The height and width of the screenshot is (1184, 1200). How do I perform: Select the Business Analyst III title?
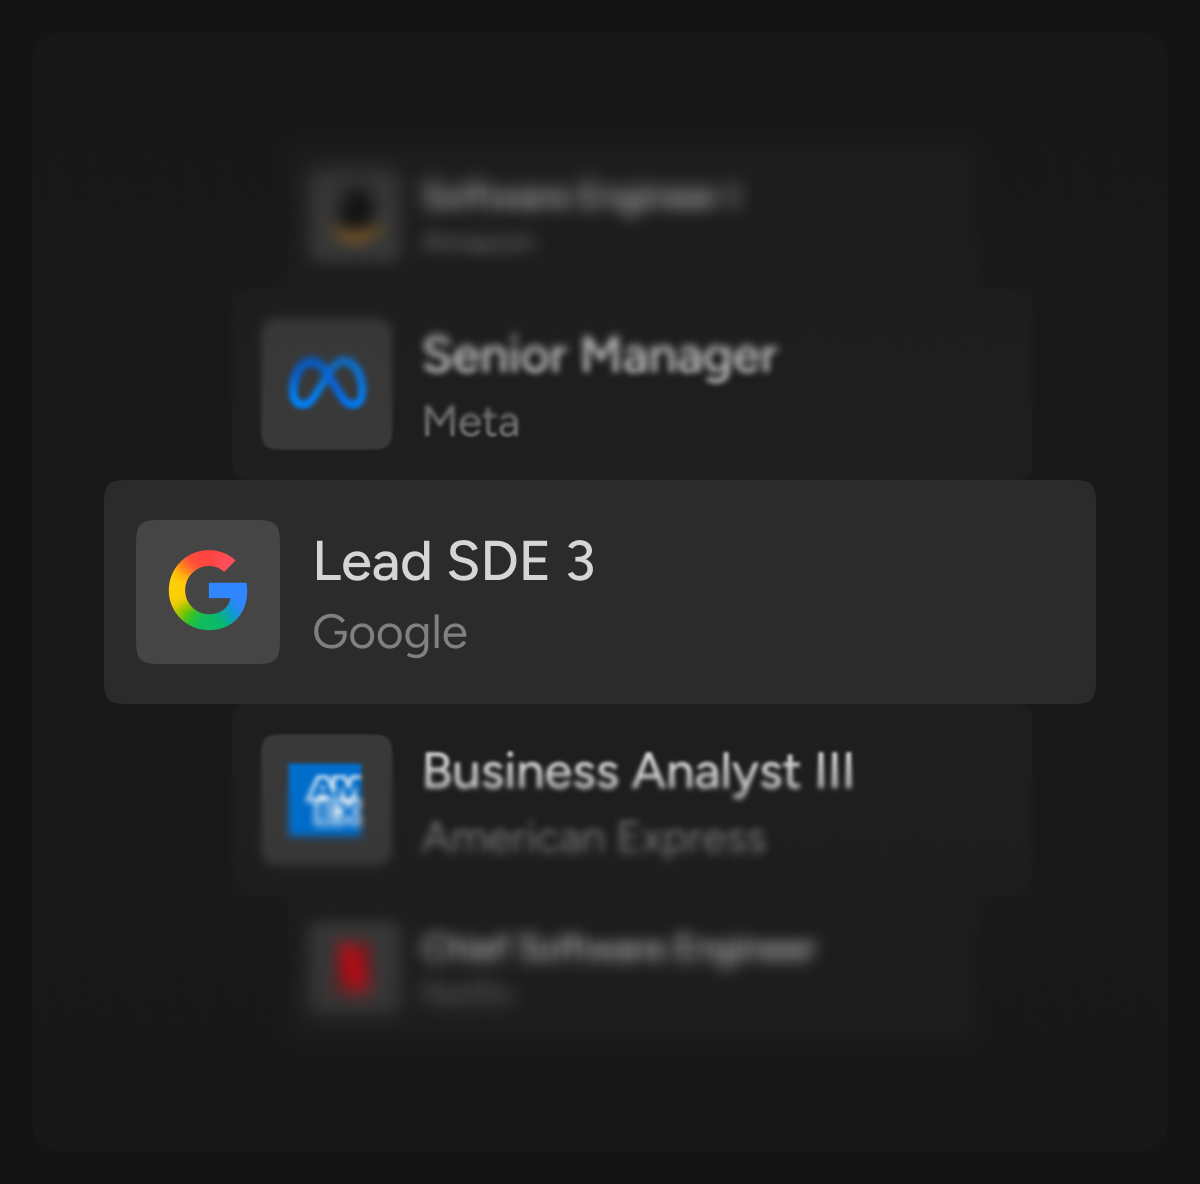(638, 772)
